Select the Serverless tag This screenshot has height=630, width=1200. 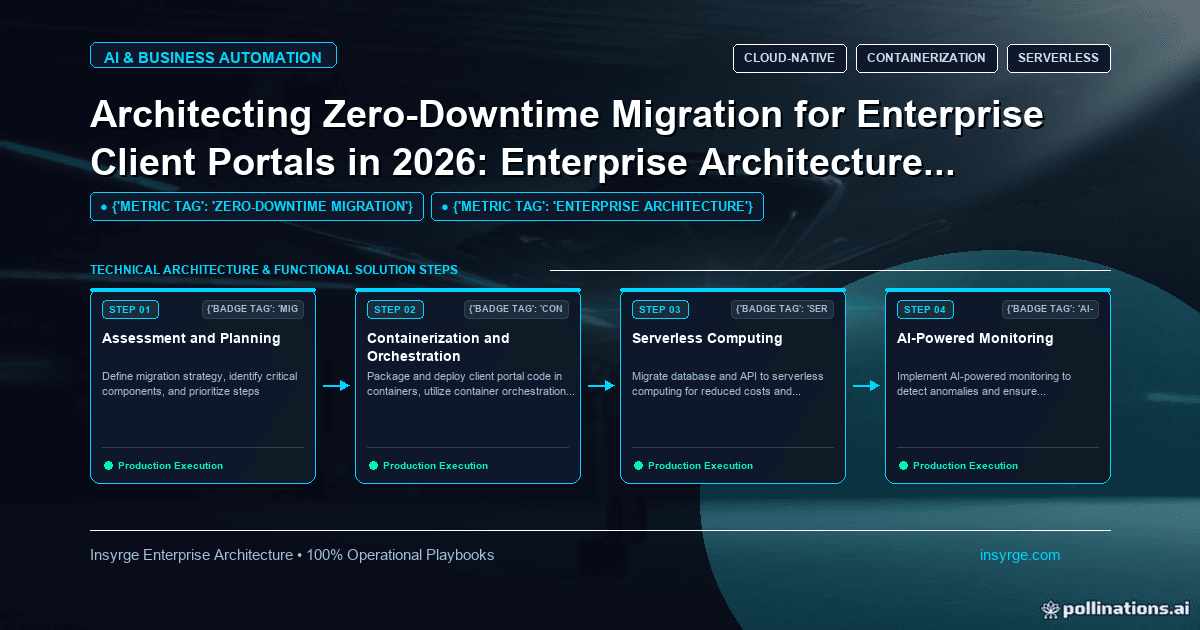(x=1058, y=58)
